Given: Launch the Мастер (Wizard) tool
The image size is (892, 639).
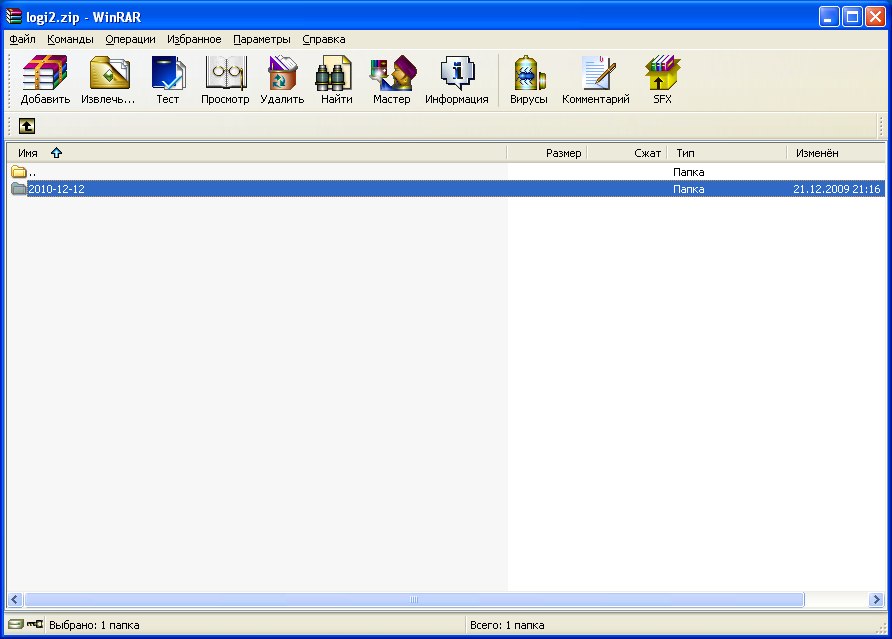Looking at the screenshot, I should tap(391, 80).
